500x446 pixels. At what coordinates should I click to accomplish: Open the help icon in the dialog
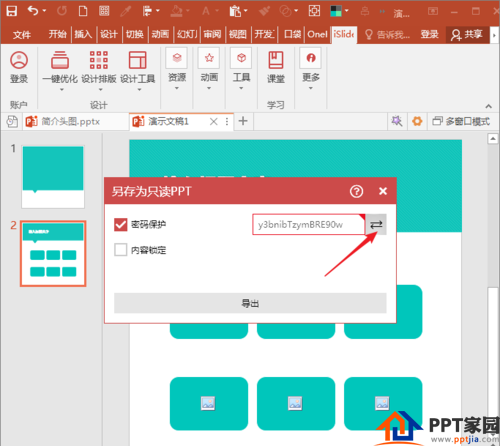(x=356, y=191)
